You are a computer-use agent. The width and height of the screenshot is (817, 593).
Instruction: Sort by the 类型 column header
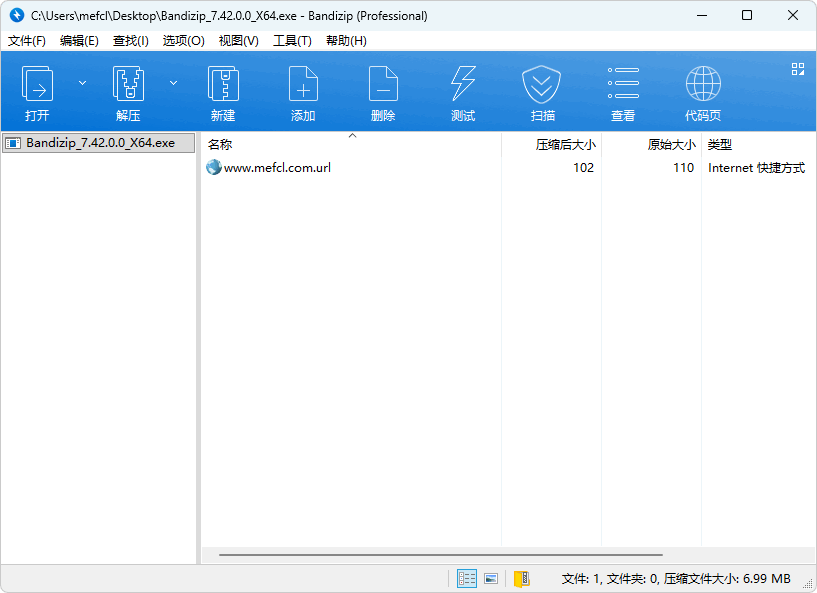pos(758,144)
